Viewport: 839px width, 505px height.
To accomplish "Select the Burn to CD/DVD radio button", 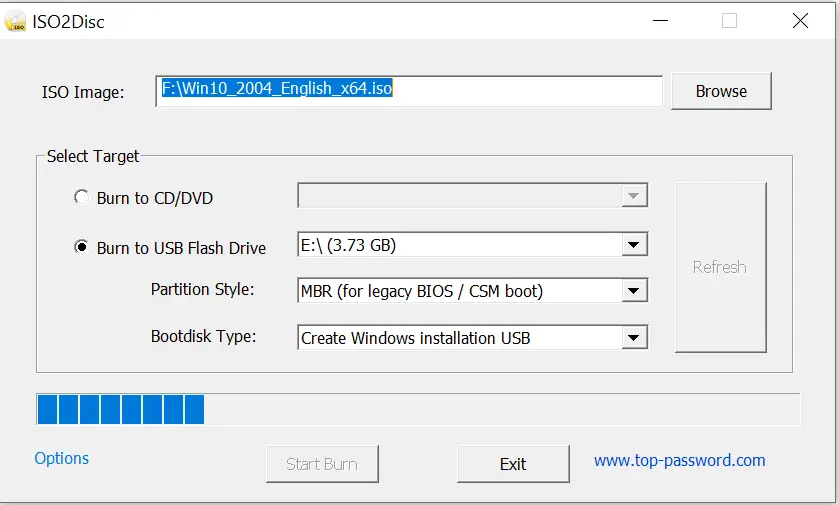I will pos(81,197).
